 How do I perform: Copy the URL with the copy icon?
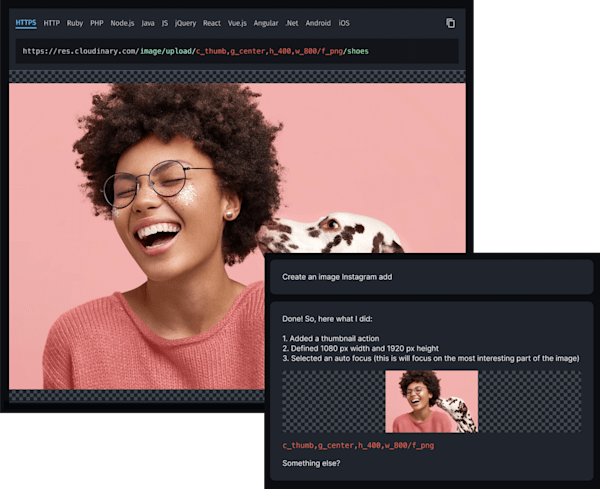450,22
